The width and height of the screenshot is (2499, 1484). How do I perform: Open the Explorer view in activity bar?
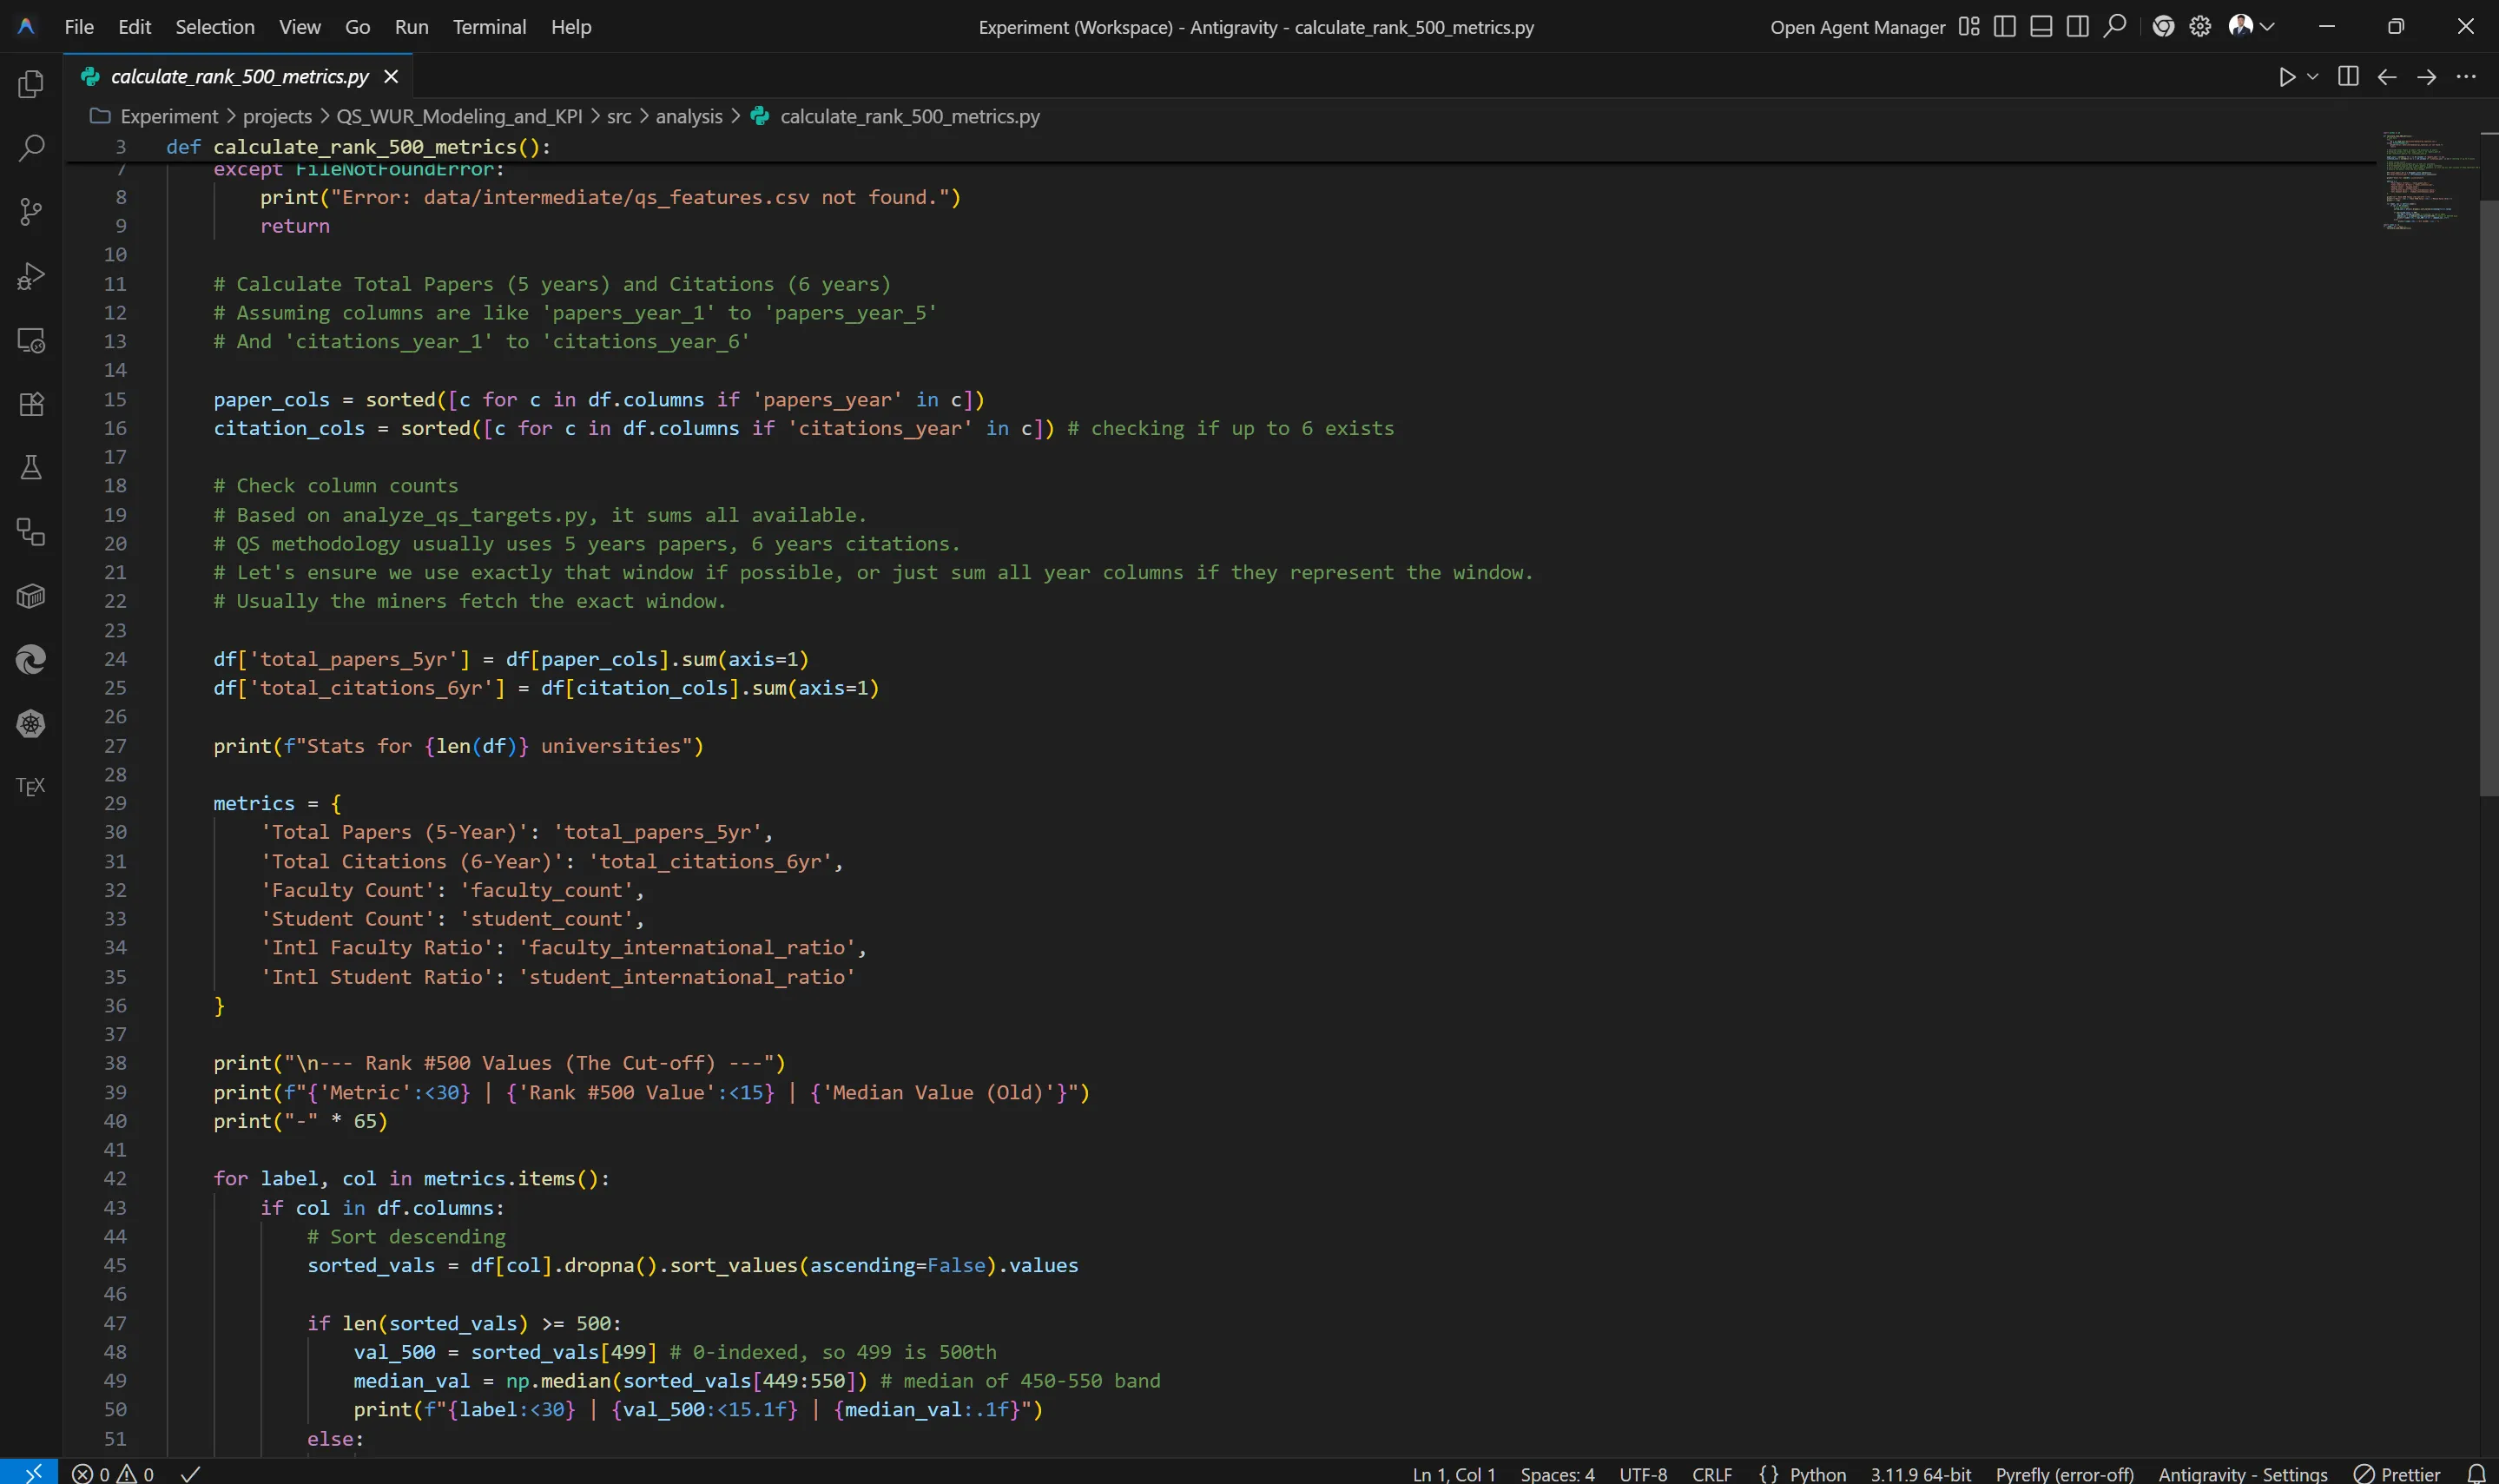31,84
